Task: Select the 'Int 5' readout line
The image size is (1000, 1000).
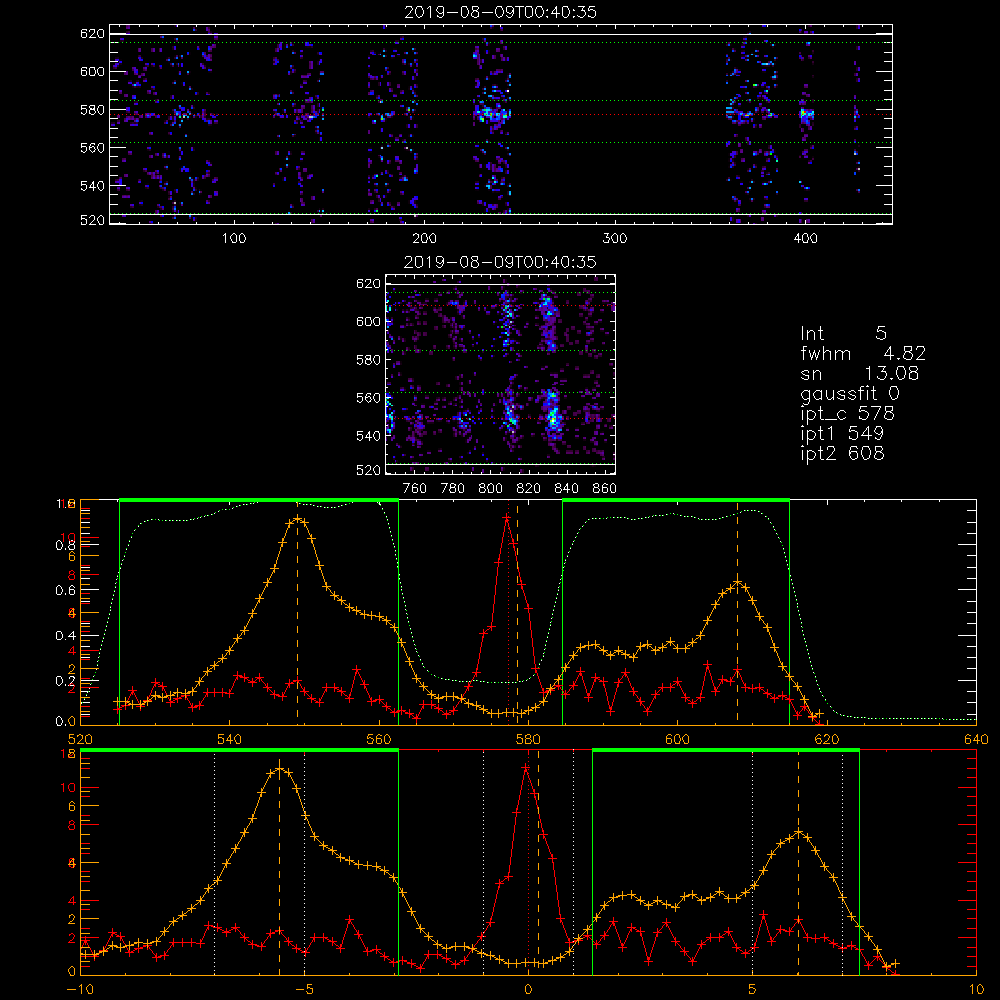Action: pyautogui.click(x=843, y=333)
